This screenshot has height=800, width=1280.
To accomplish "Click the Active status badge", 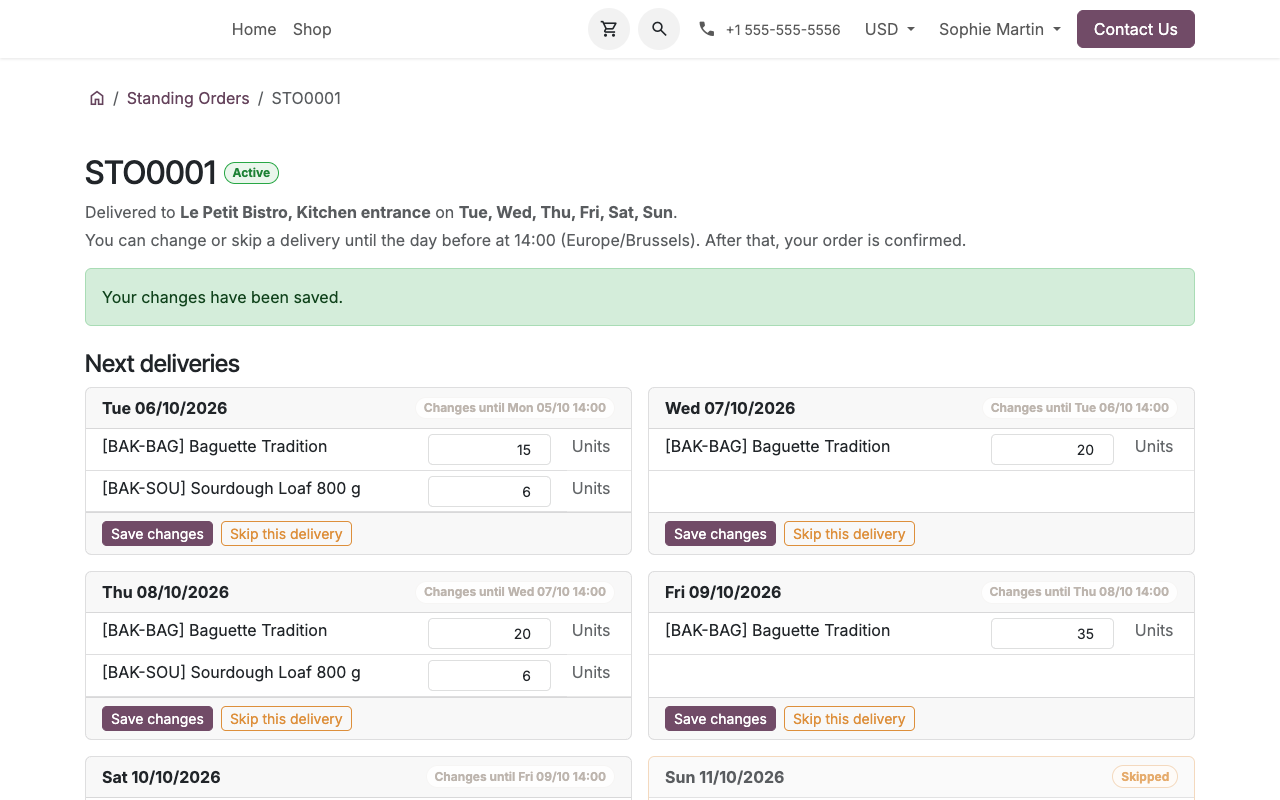I will tap(251, 173).
